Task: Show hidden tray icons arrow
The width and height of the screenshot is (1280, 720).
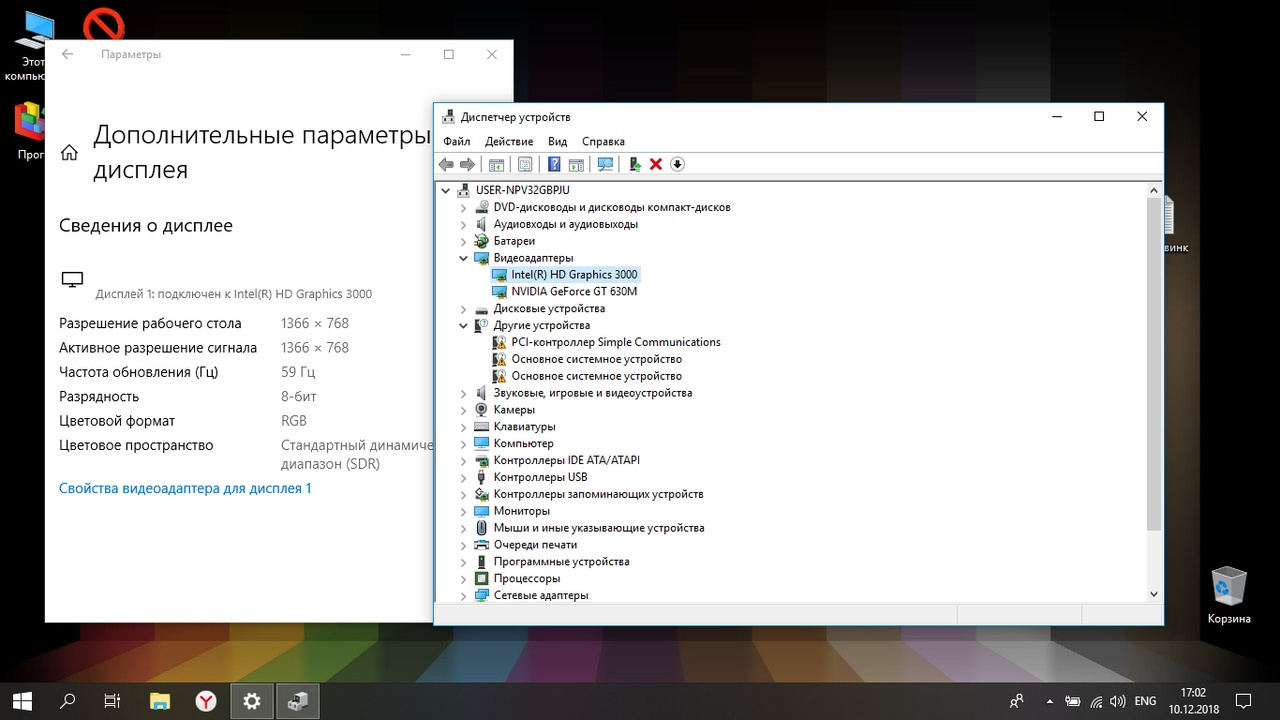Action: (1048, 701)
